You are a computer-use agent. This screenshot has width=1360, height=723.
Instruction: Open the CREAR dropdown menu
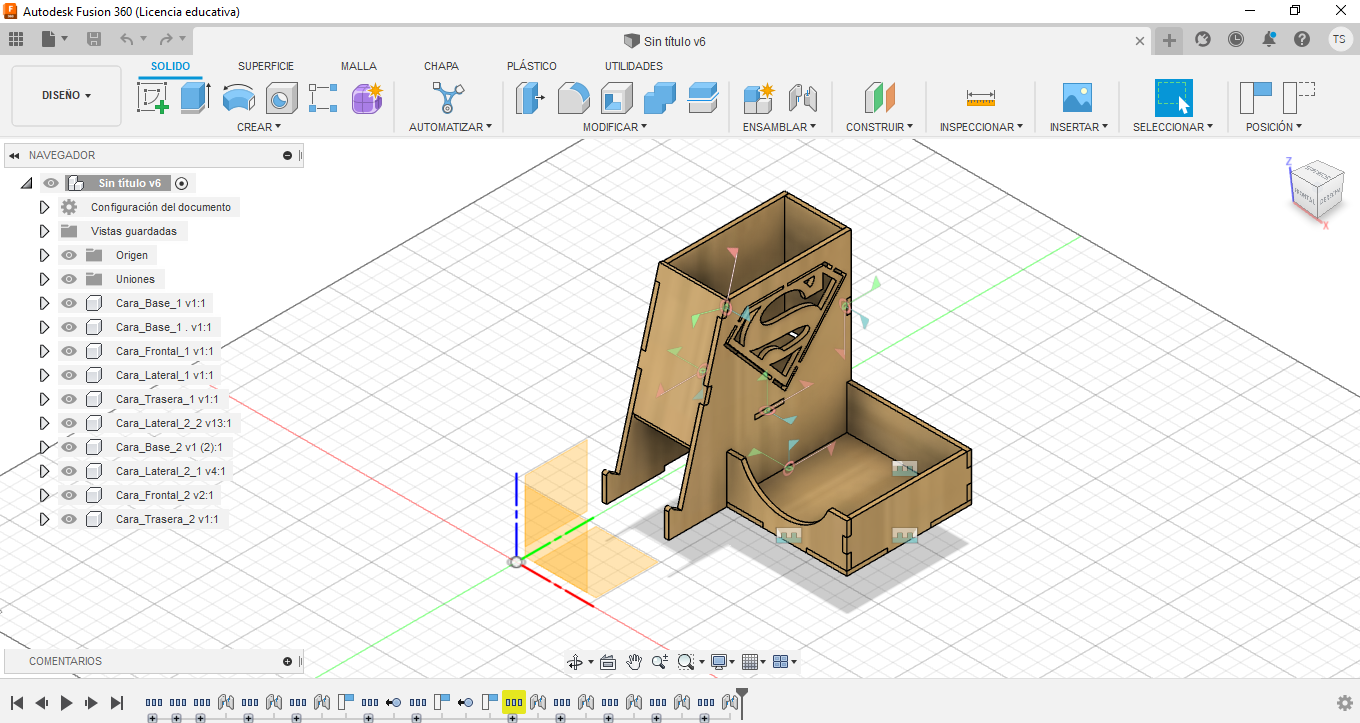click(x=259, y=127)
